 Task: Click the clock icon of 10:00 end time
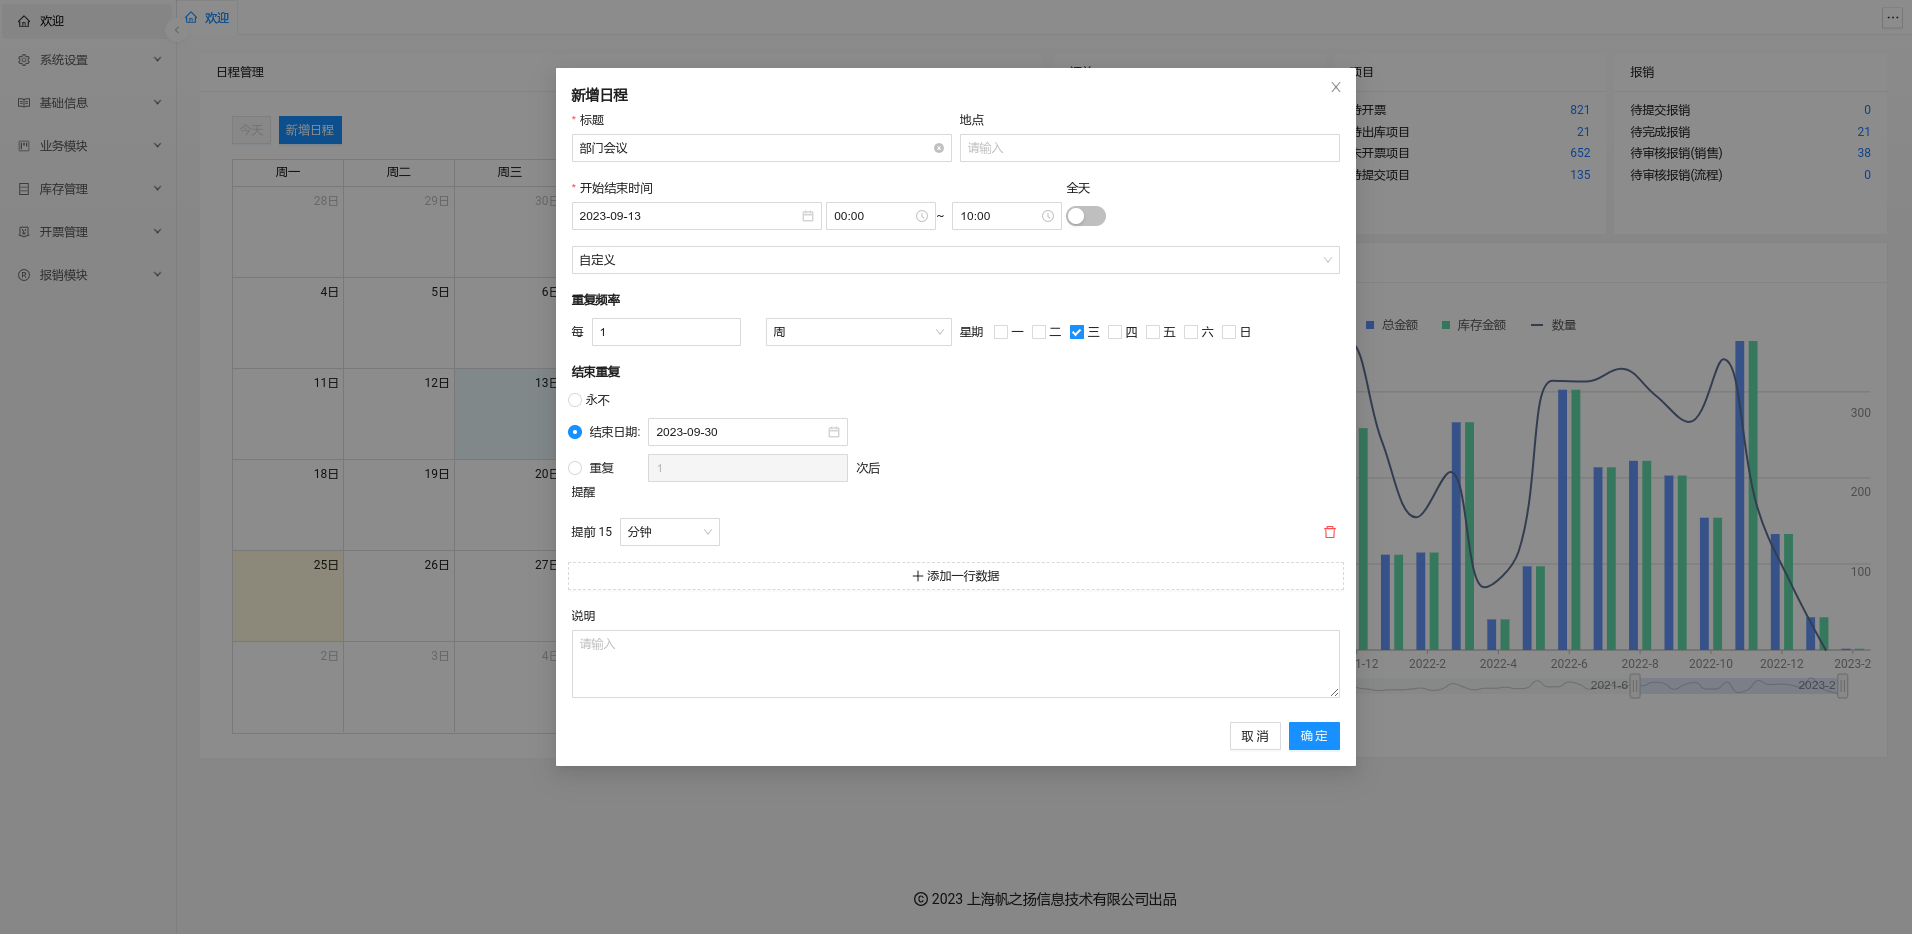pos(1048,216)
